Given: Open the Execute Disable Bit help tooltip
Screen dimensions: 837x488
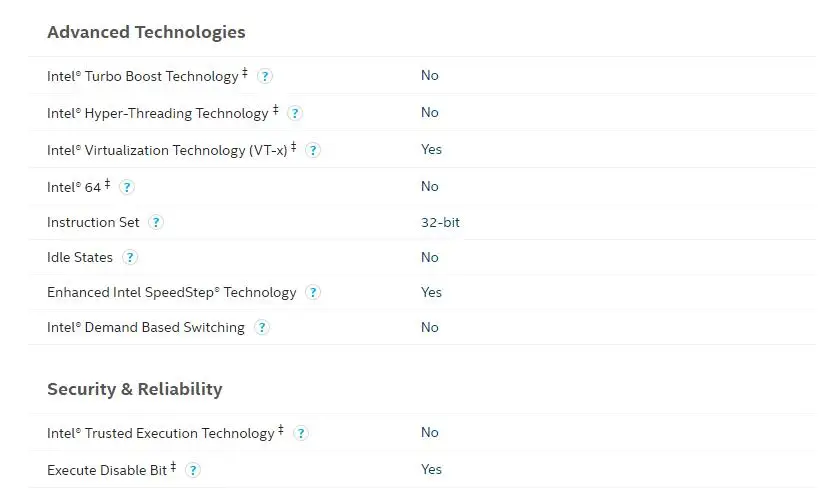Looking at the screenshot, I should pos(193,470).
